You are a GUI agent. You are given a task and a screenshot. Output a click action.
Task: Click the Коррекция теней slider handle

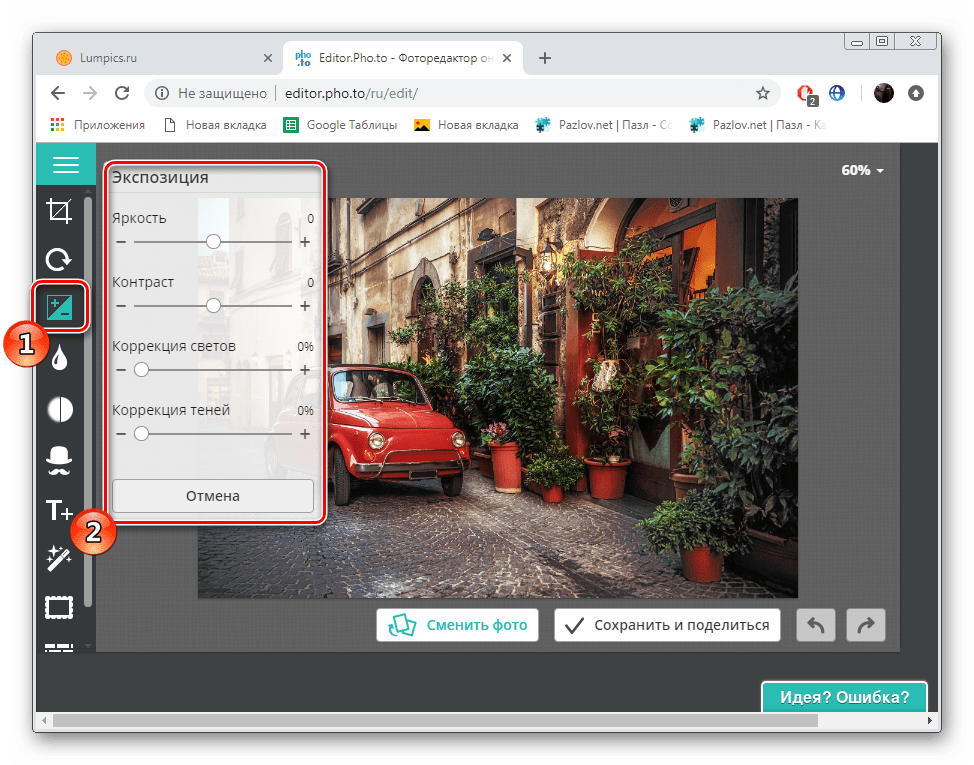pos(142,433)
